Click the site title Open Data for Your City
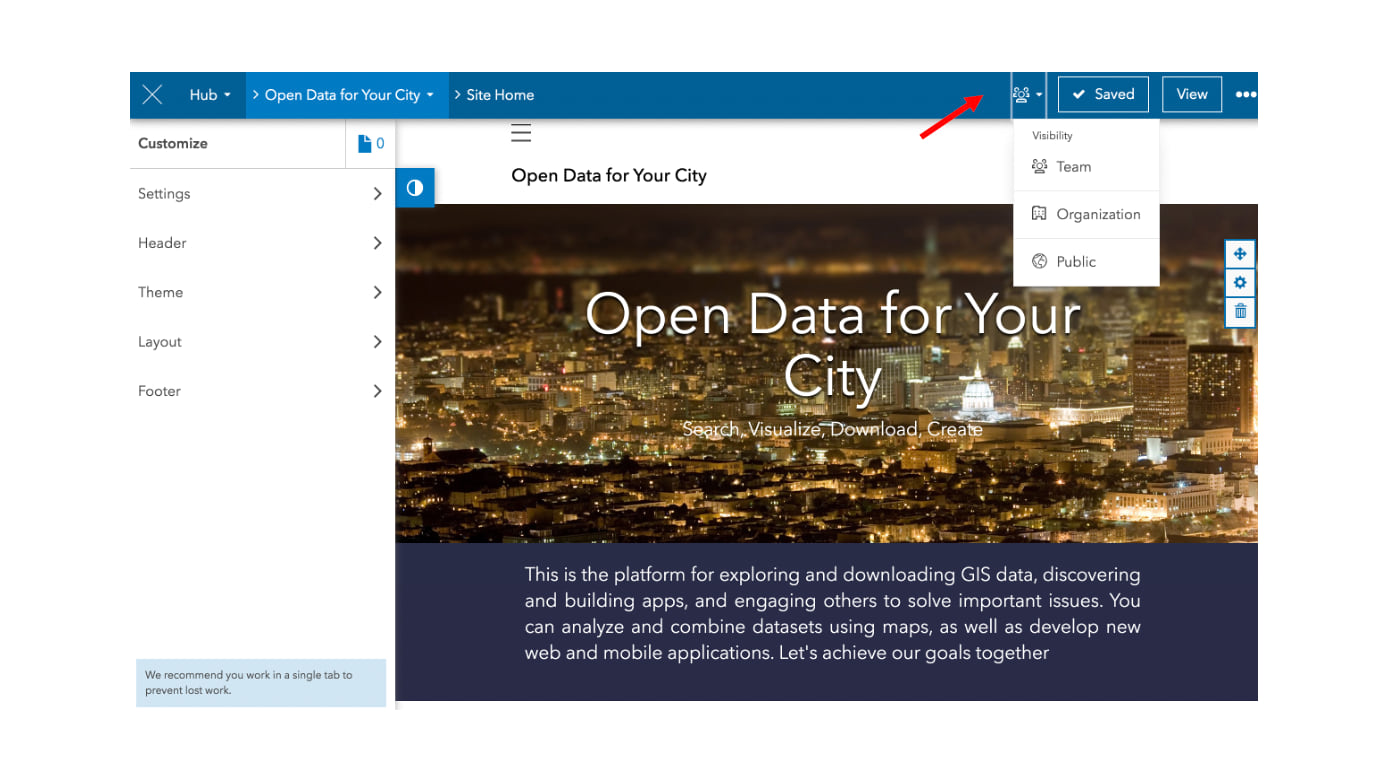The width and height of the screenshot is (1398, 782). pyautogui.click(x=609, y=175)
